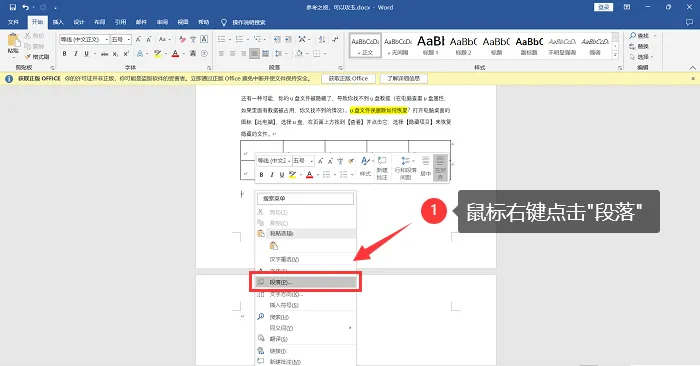Apply the yellow text highlight color in ribbon

click(x=157, y=54)
